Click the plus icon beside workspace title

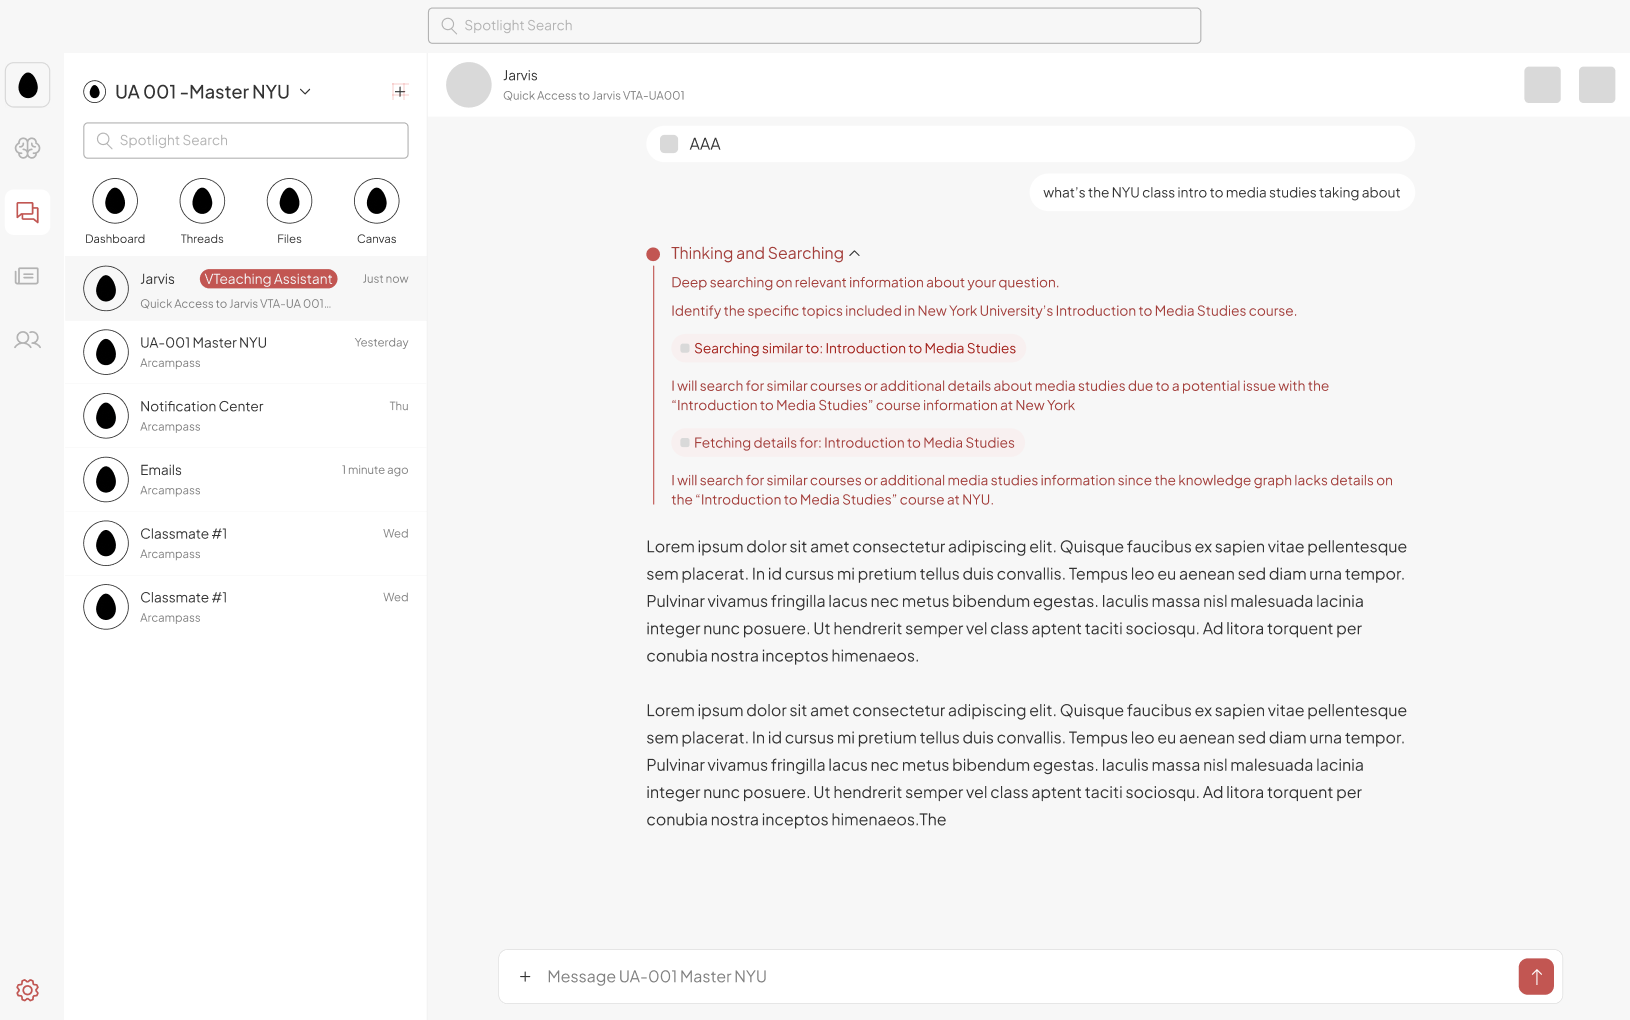(399, 92)
